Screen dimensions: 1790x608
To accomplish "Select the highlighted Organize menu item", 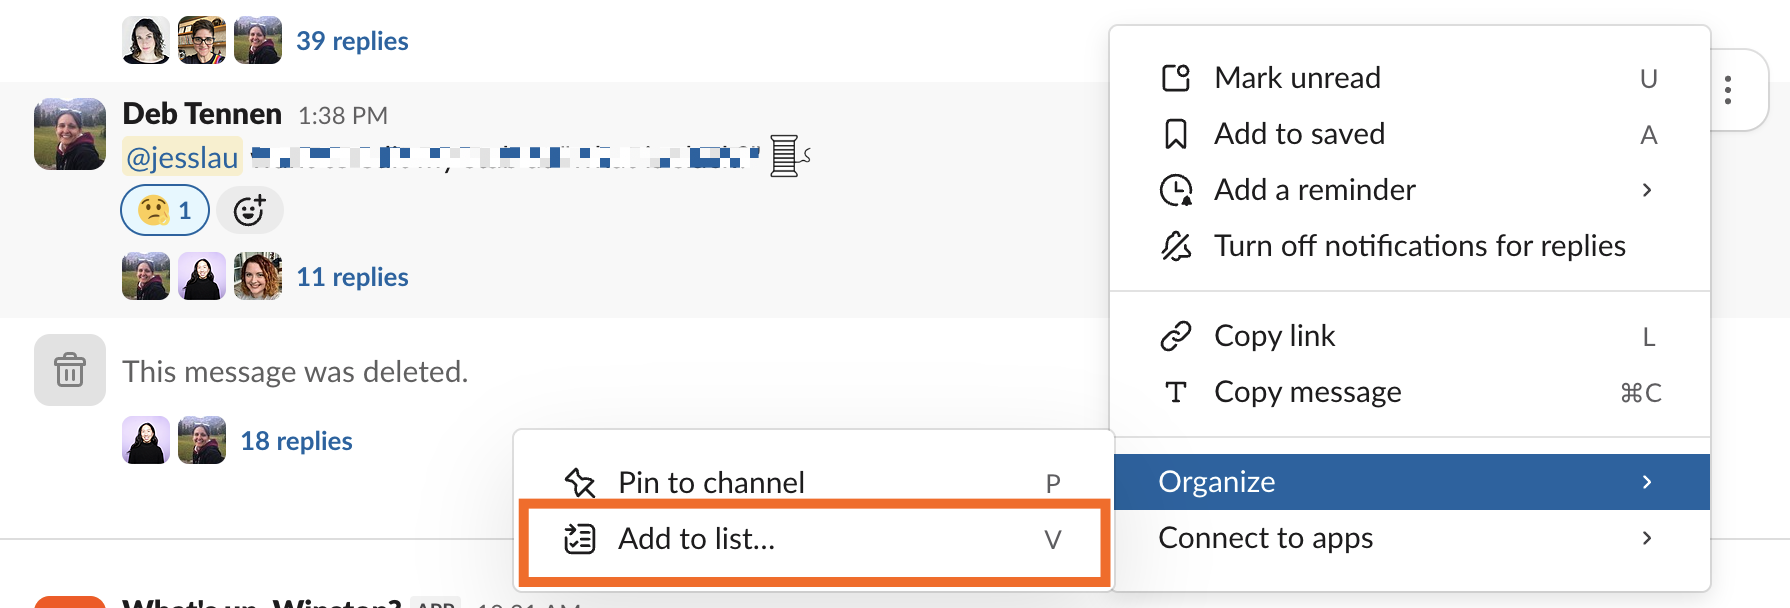I will (x=1410, y=482).
